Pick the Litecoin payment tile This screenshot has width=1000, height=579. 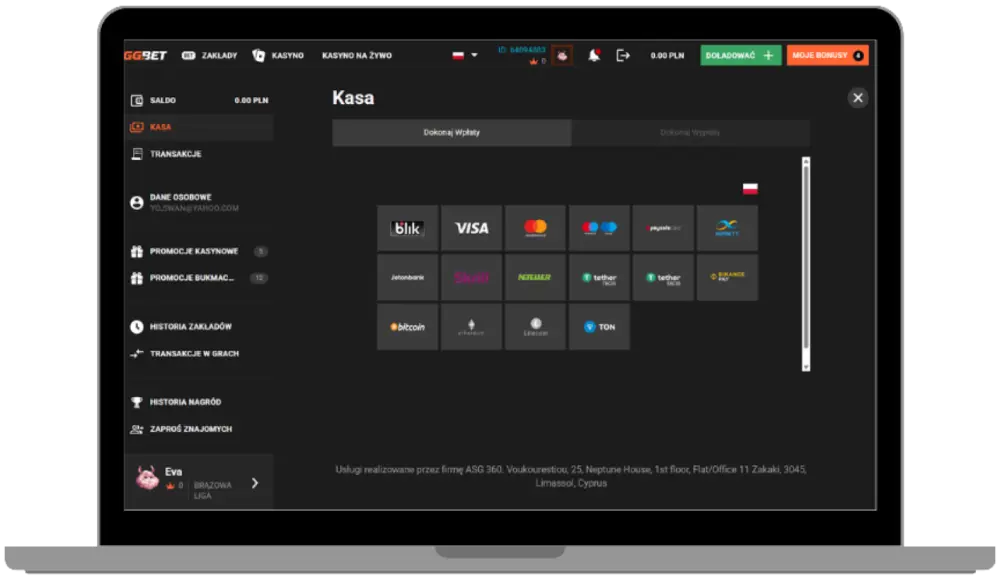coord(535,326)
